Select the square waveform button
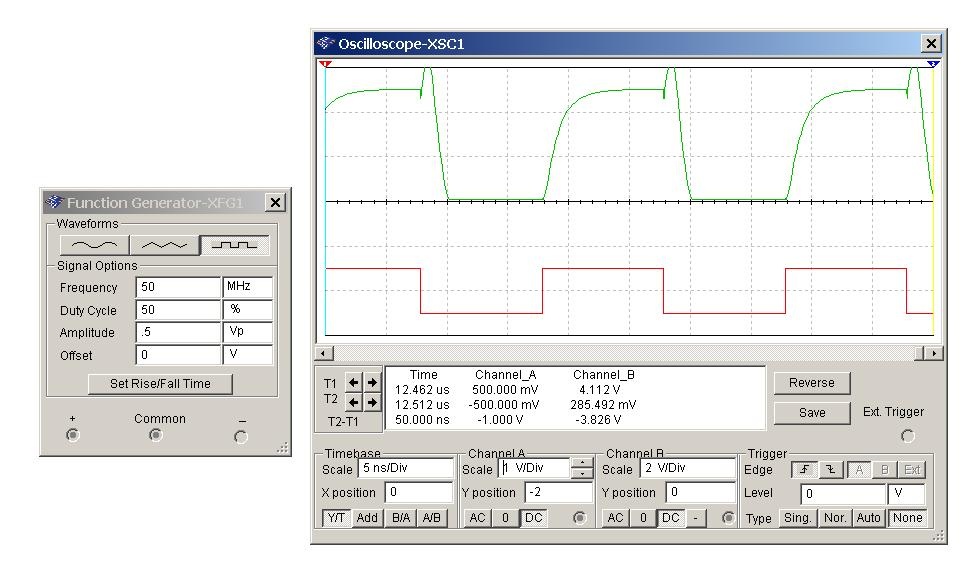The height and width of the screenshot is (565, 966). click(x=236, y=245)
